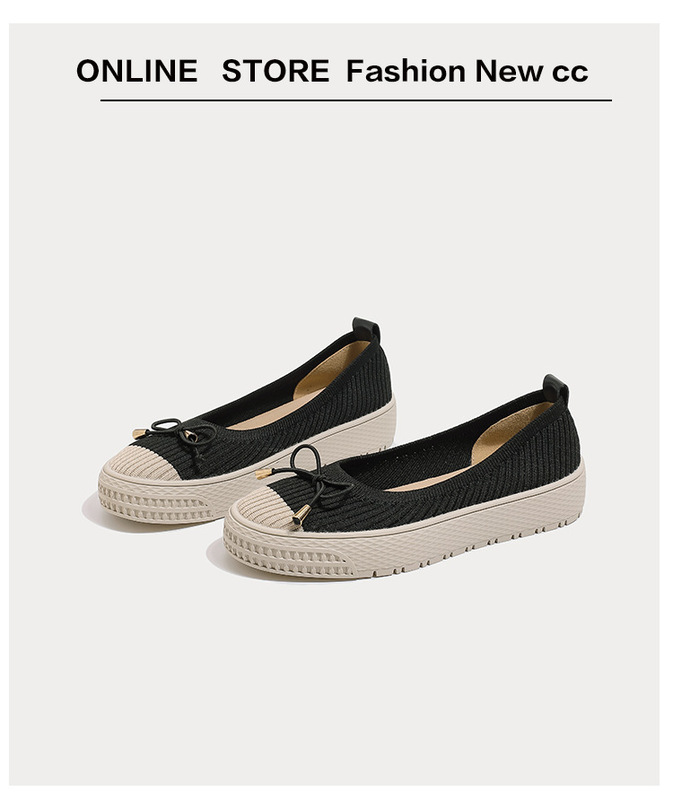Click the word ONLINE in the header
Viewport: 673px width, 800px height.
(137, 70)
